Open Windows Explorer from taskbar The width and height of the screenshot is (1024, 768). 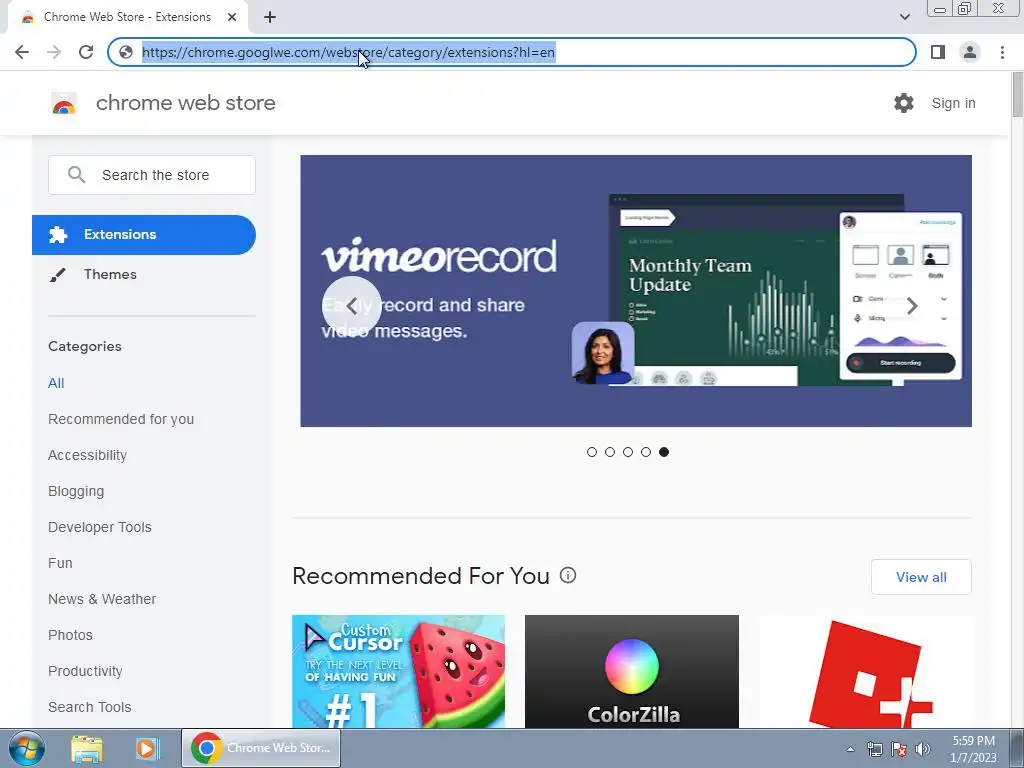pyautogui.click(x=87, y=748)
